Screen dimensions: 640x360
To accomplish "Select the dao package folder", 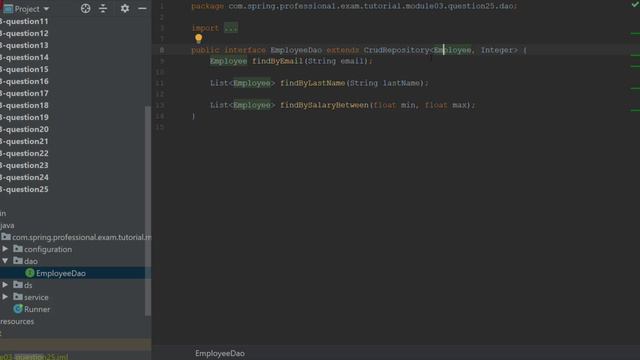I will pos(25,261).
